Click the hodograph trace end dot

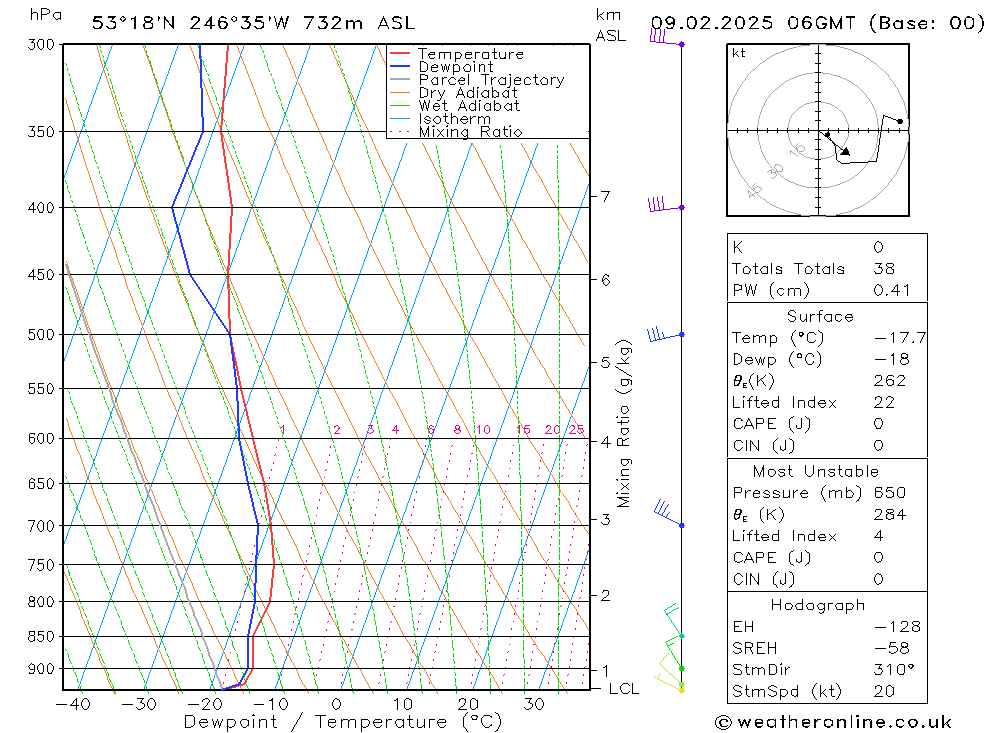pyautogui.click(x=900, y=121)
